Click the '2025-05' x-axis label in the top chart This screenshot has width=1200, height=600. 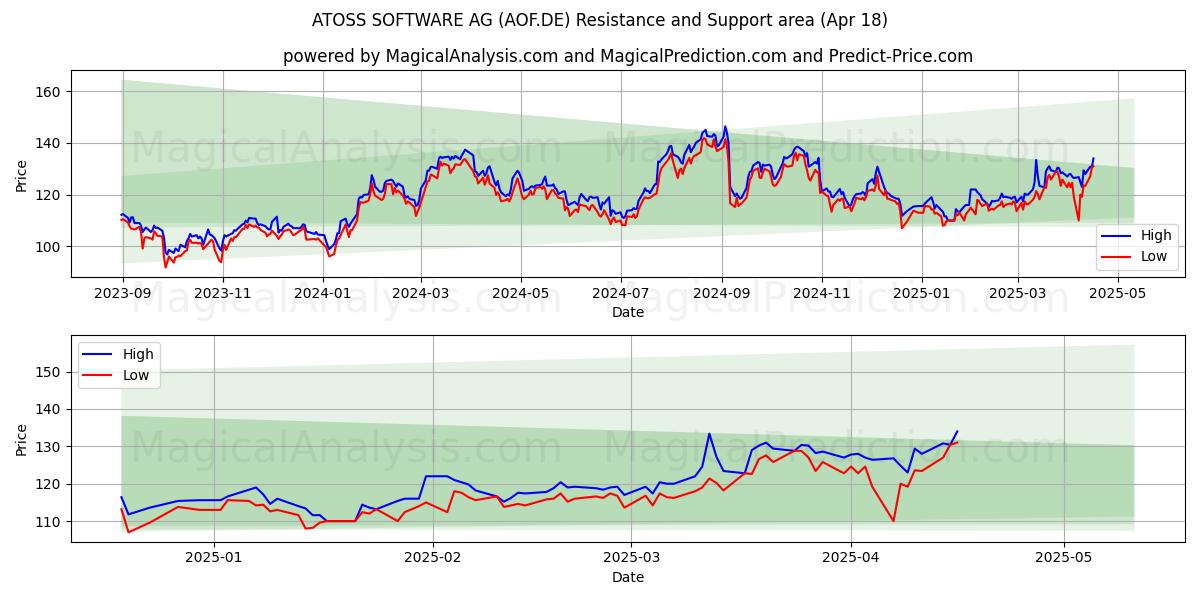point(1118,294)
